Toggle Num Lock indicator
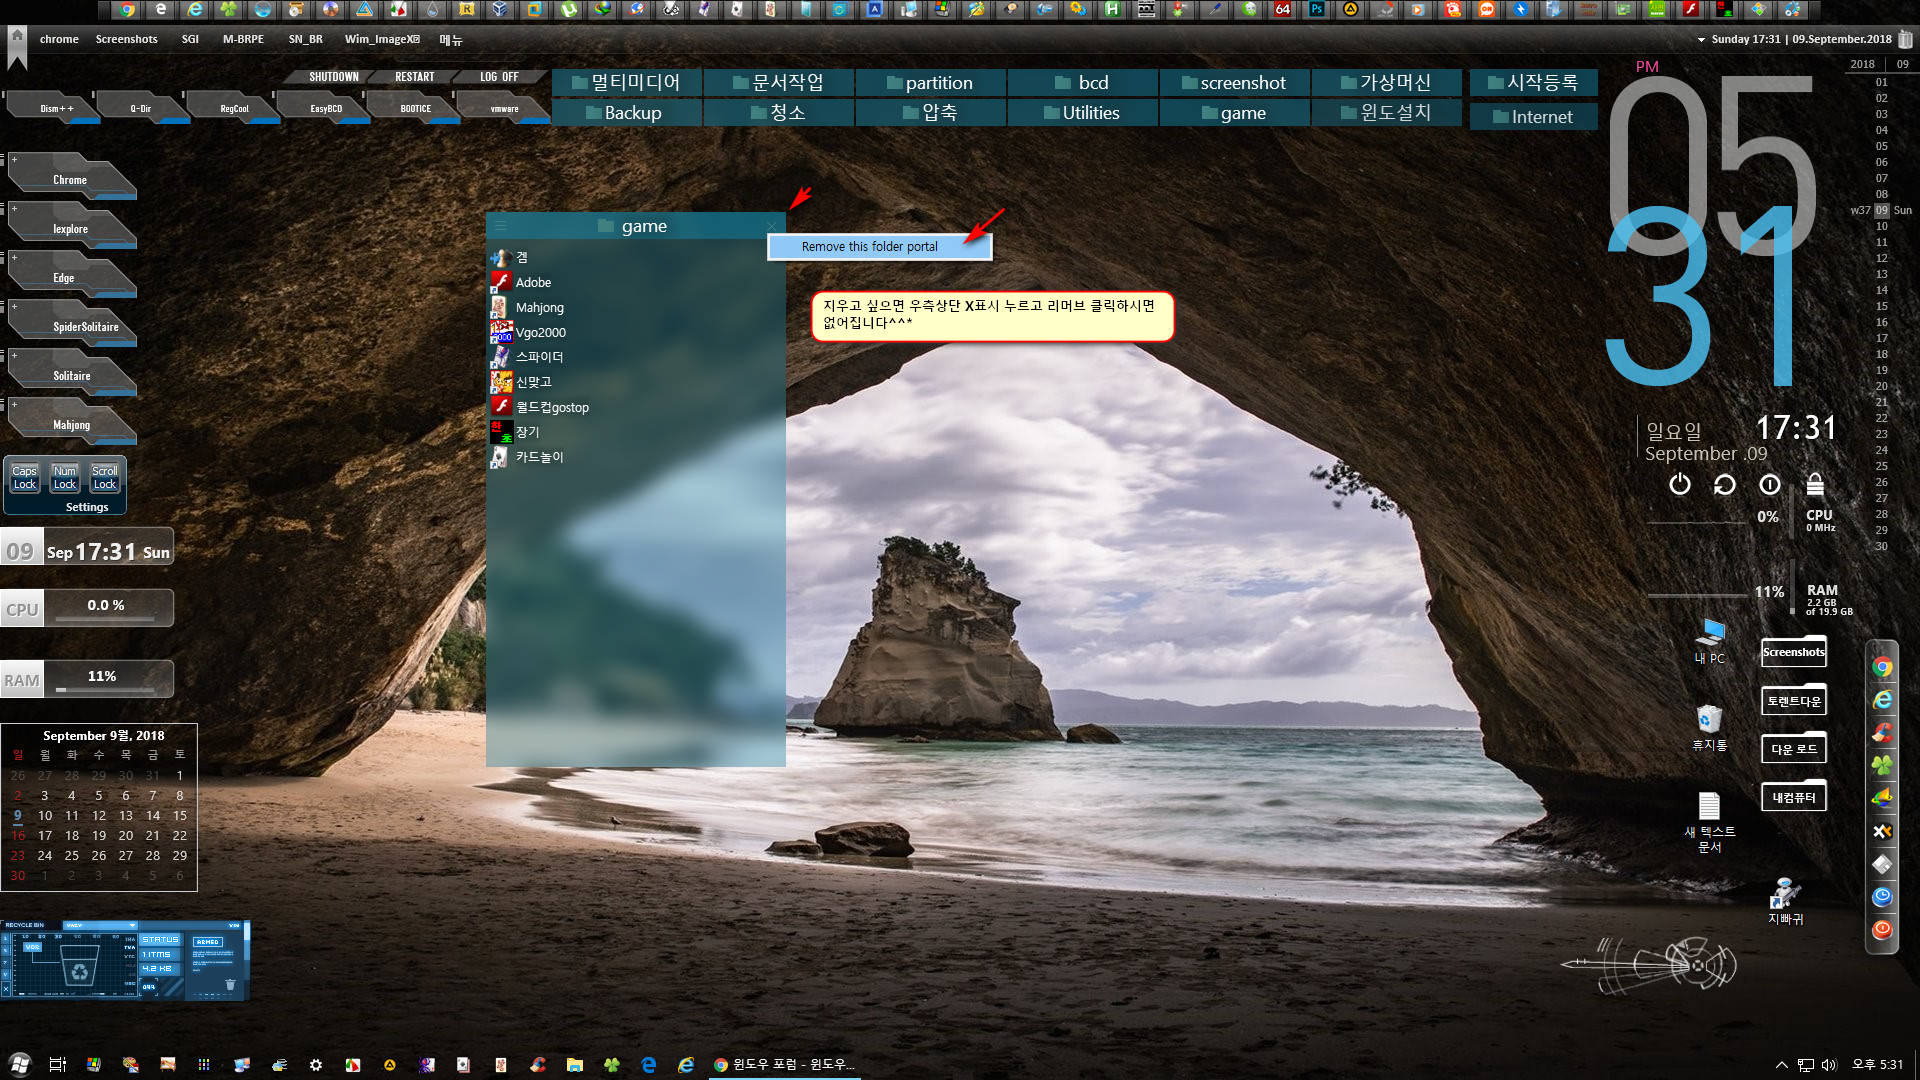 click(65, 477)
